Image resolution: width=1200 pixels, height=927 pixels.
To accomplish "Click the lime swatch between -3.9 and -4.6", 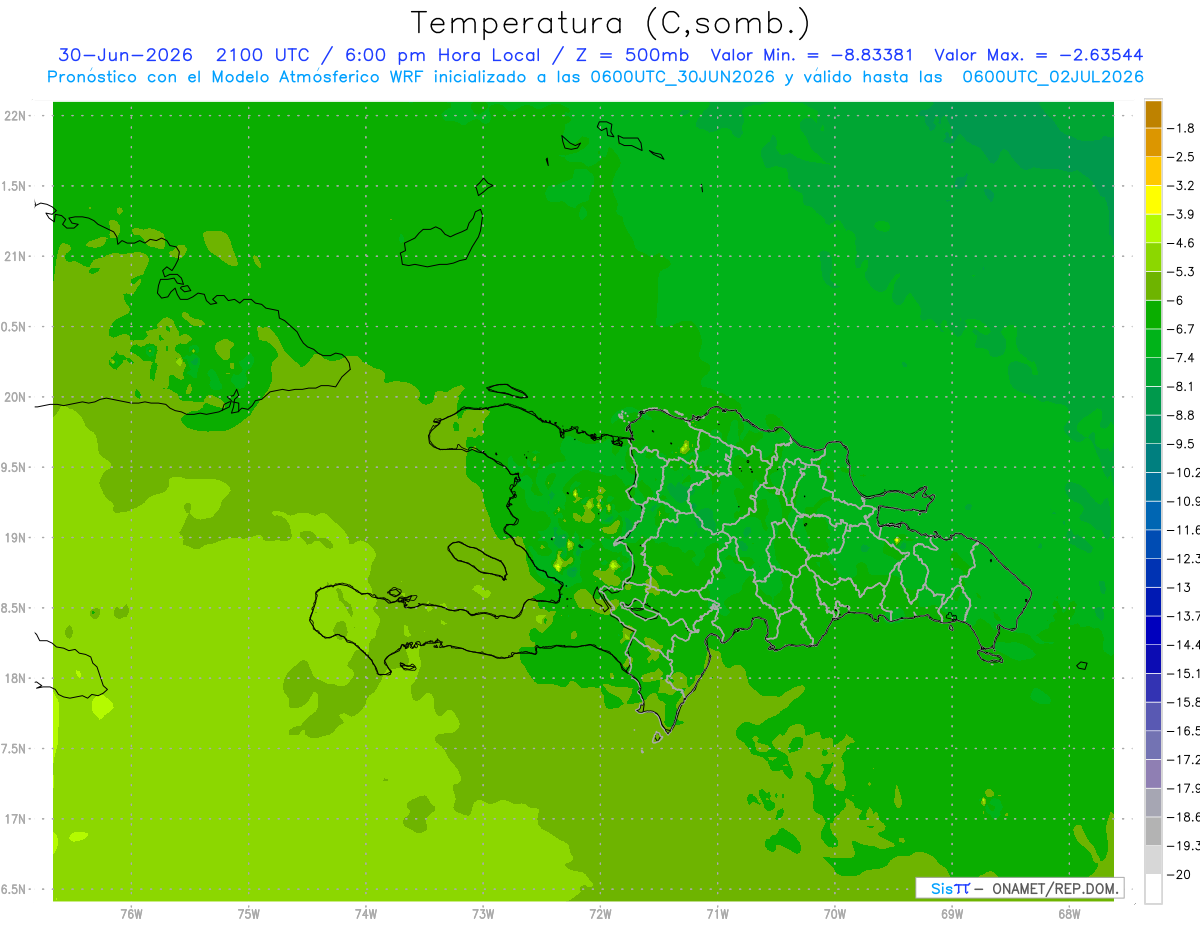I will pos(1153,229).
